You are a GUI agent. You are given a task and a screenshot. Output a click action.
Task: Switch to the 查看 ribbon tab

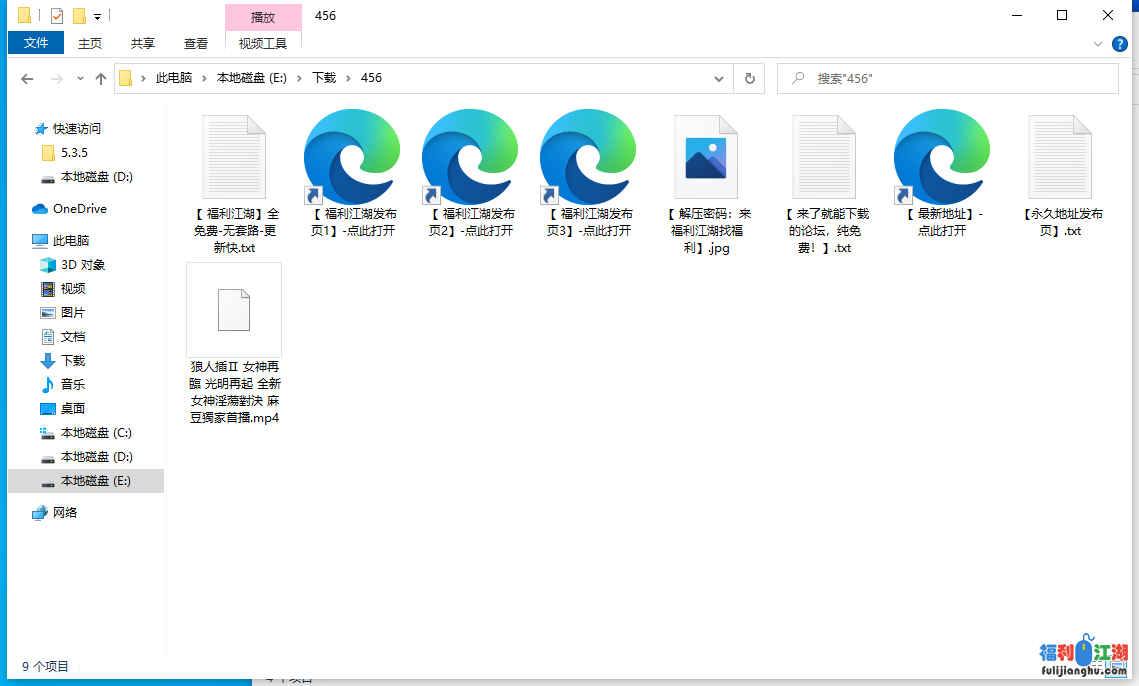(196, 43)
